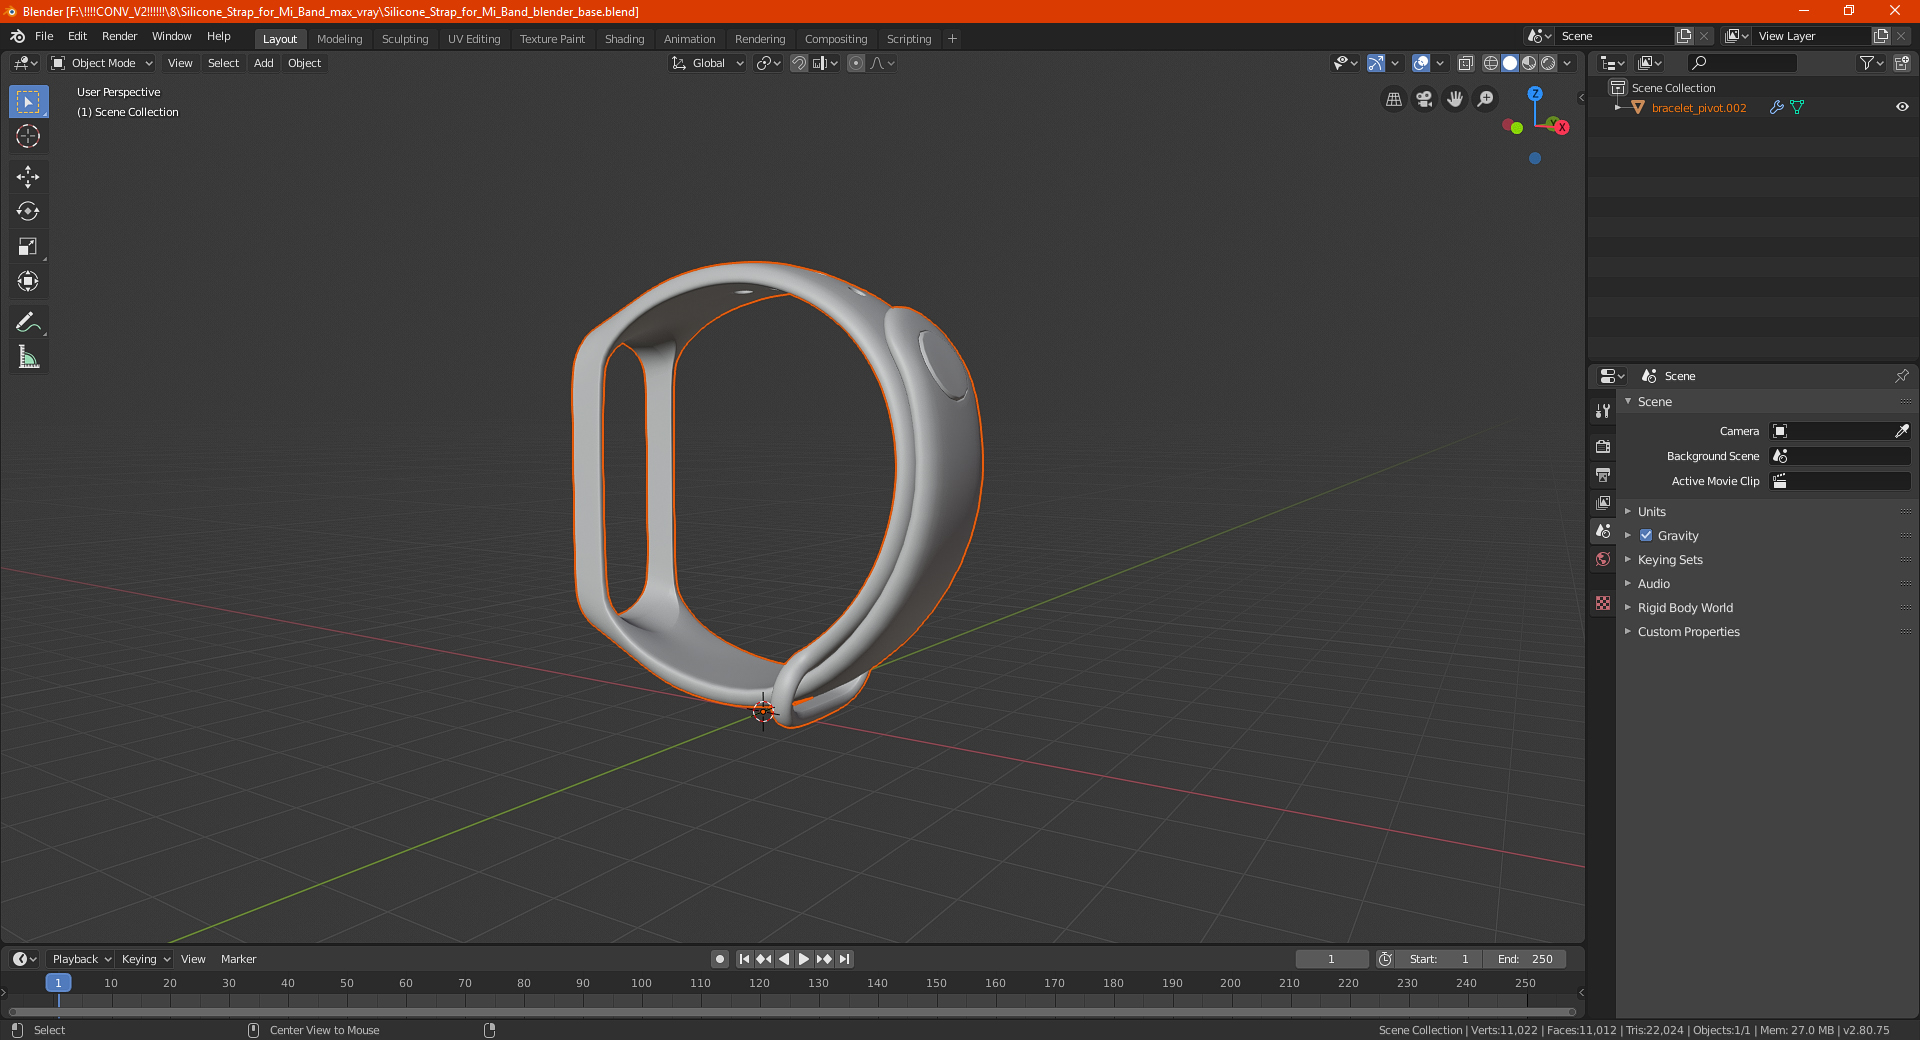This screenshot has width=1920, height=1040.
Task: Open pivot point dropdown
Action: (x=768, y=63)
